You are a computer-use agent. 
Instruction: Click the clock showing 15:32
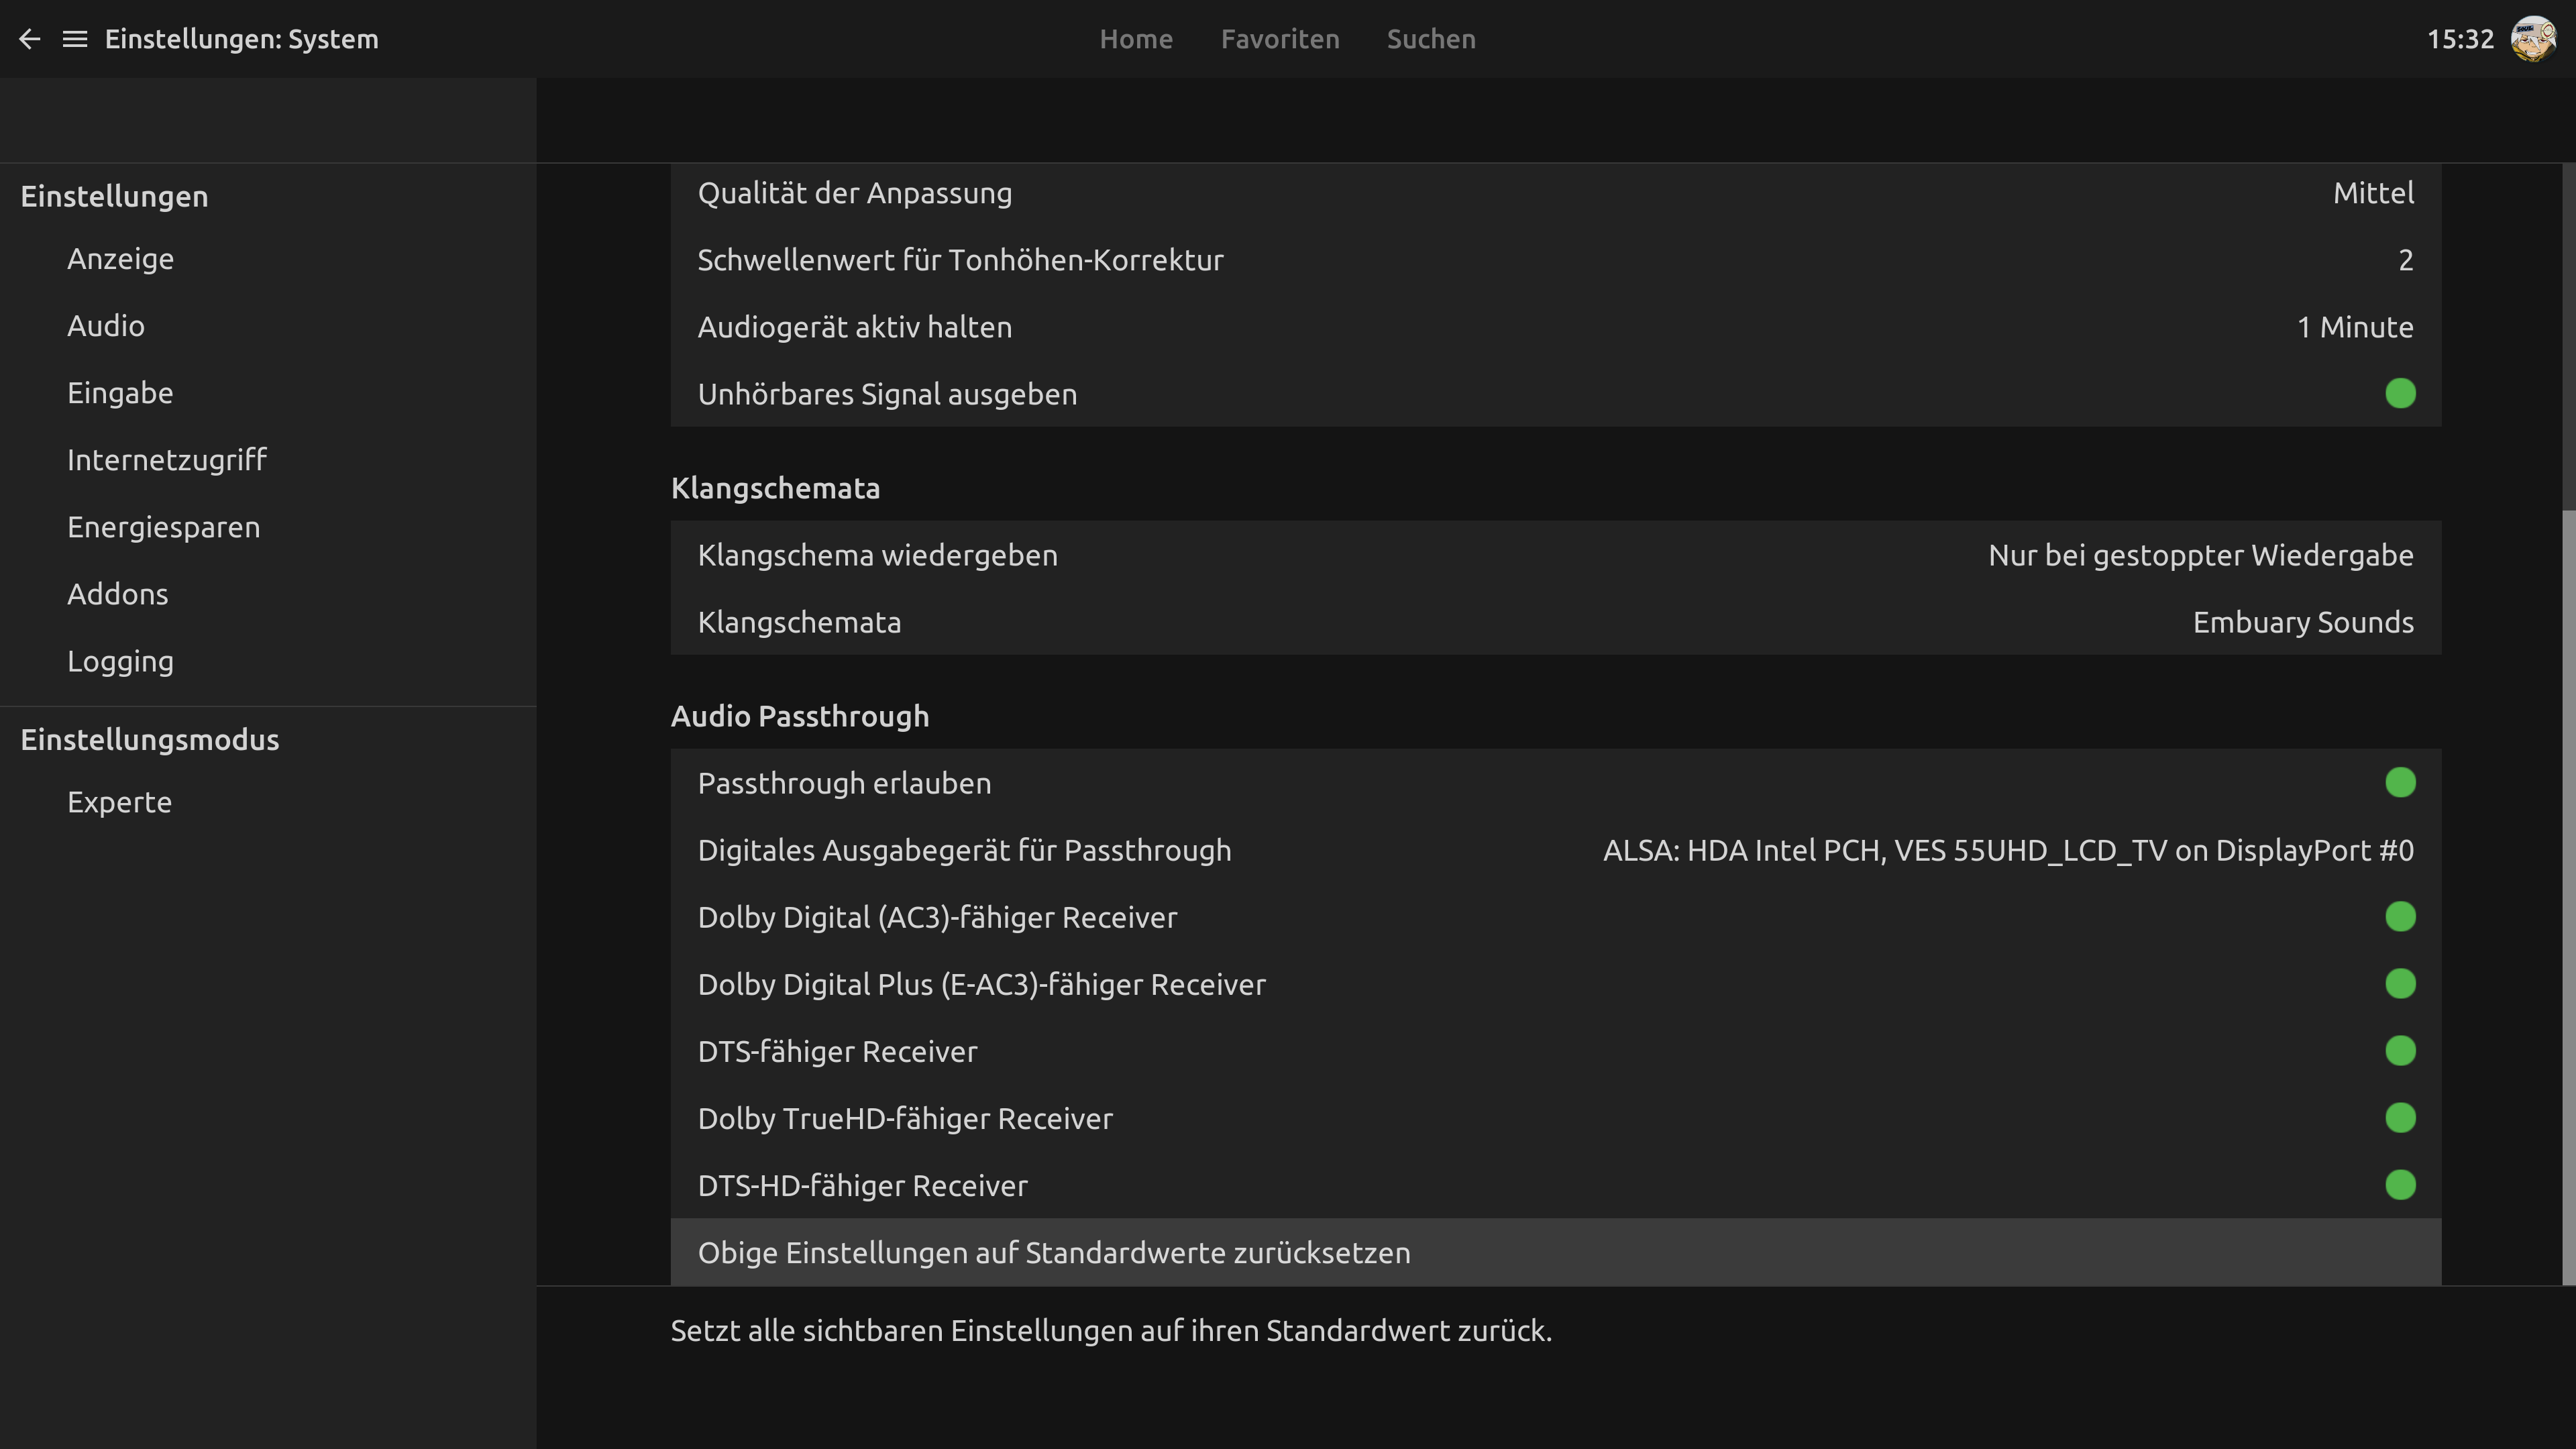point(2460,39)
